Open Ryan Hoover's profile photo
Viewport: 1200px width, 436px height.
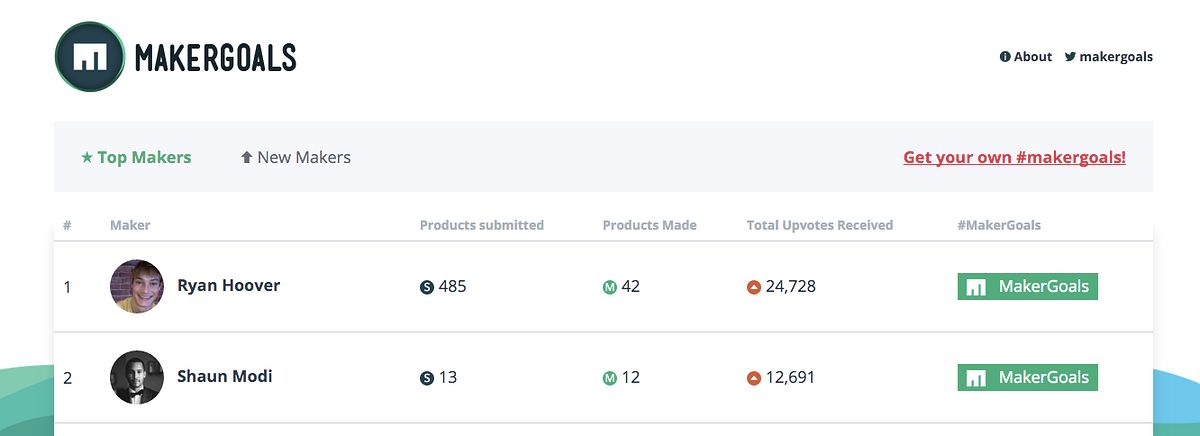pyautogui.click(x=136, y=287)
